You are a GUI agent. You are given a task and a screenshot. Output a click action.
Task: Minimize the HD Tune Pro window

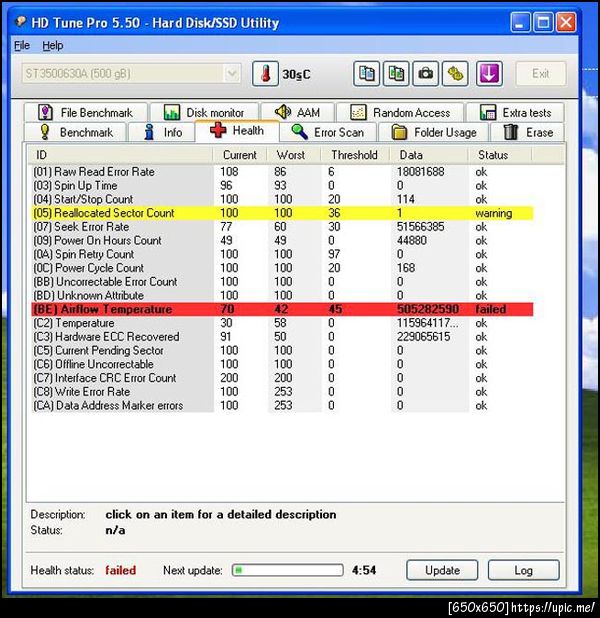coord(520,22)
